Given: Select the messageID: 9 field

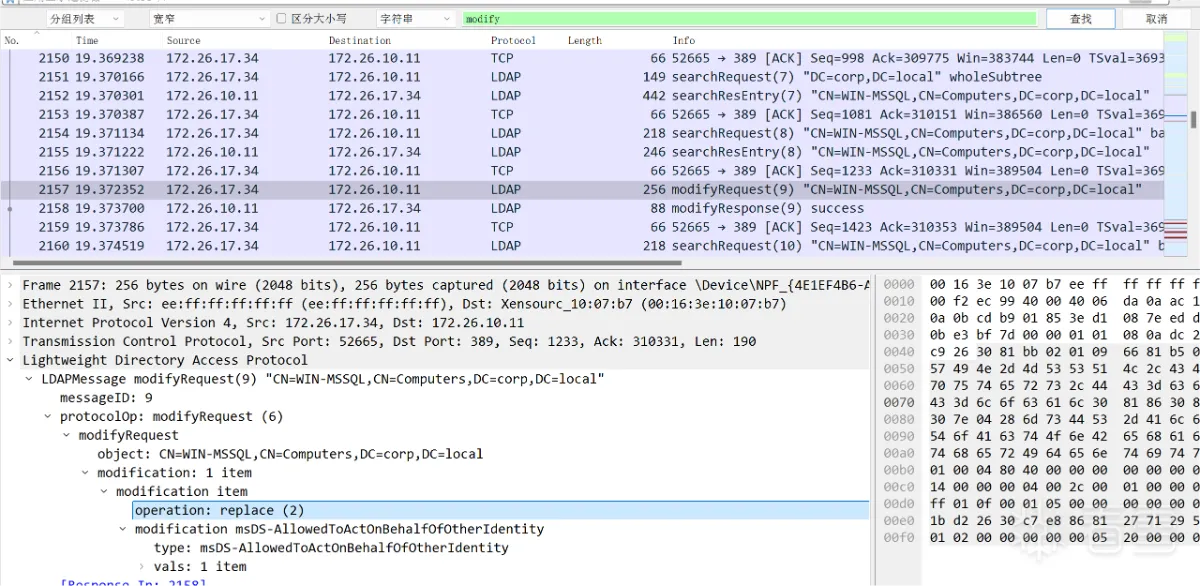Looking at the screenshot, I should tap(105, 398).
